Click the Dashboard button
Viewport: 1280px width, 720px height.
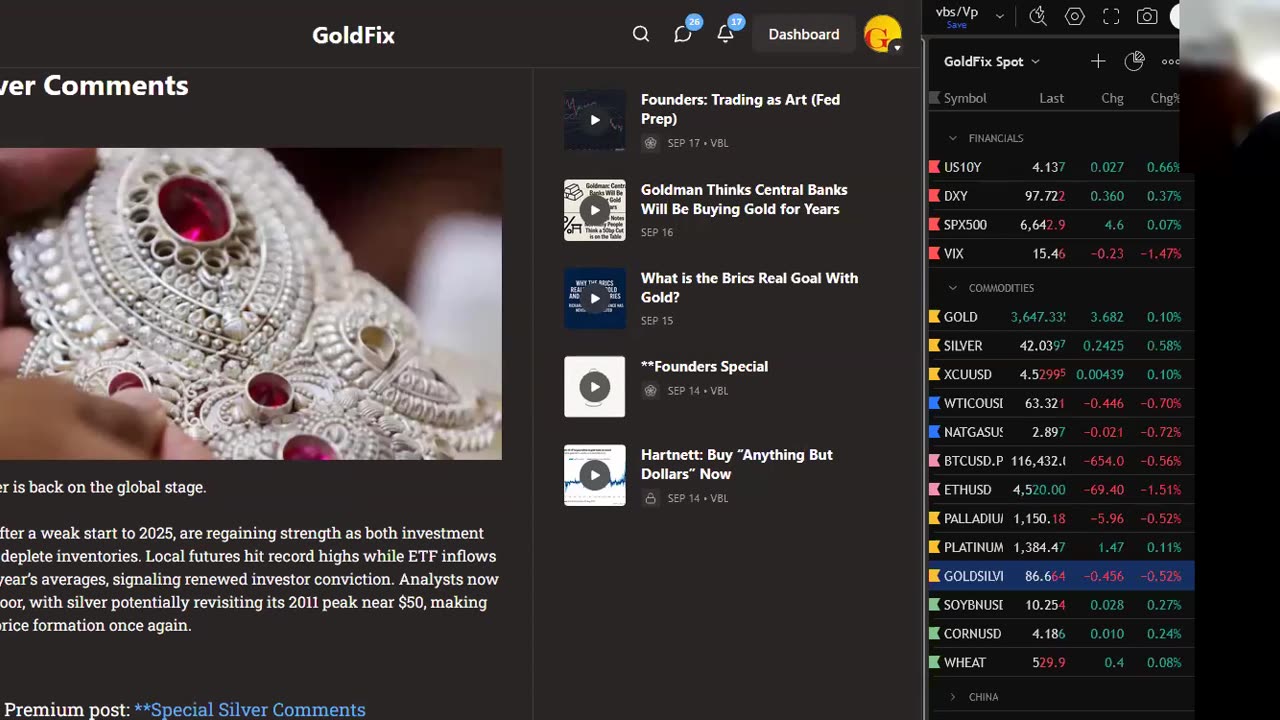point(804,35)
